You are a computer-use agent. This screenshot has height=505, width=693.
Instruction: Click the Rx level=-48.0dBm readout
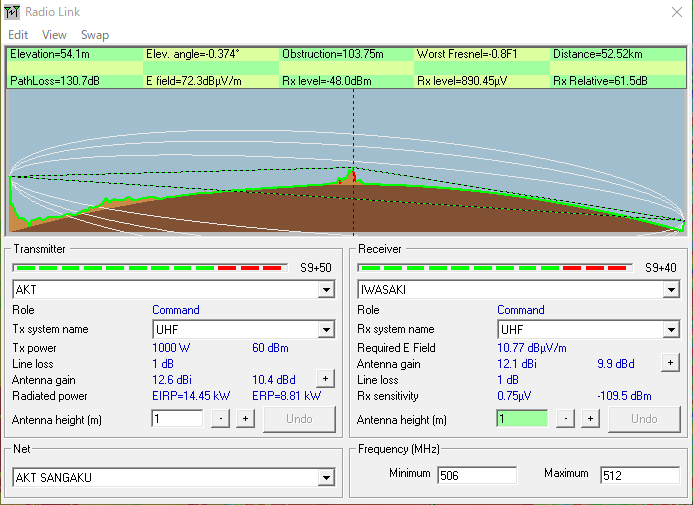tap(327, 81)
